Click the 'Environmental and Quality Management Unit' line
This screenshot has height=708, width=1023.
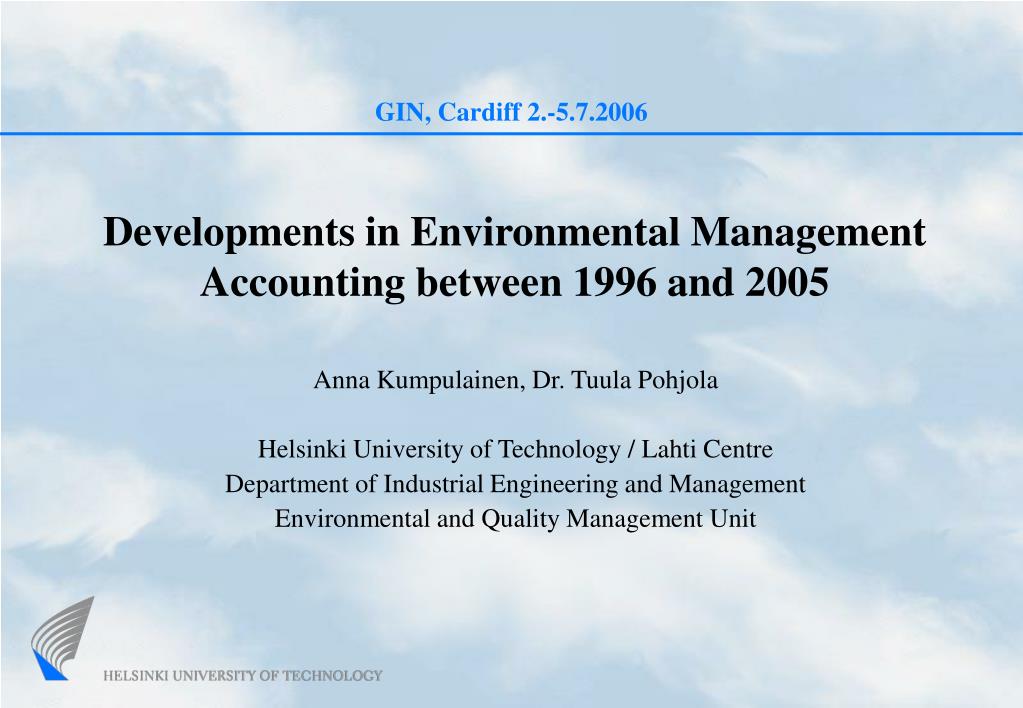pos(515,519)
